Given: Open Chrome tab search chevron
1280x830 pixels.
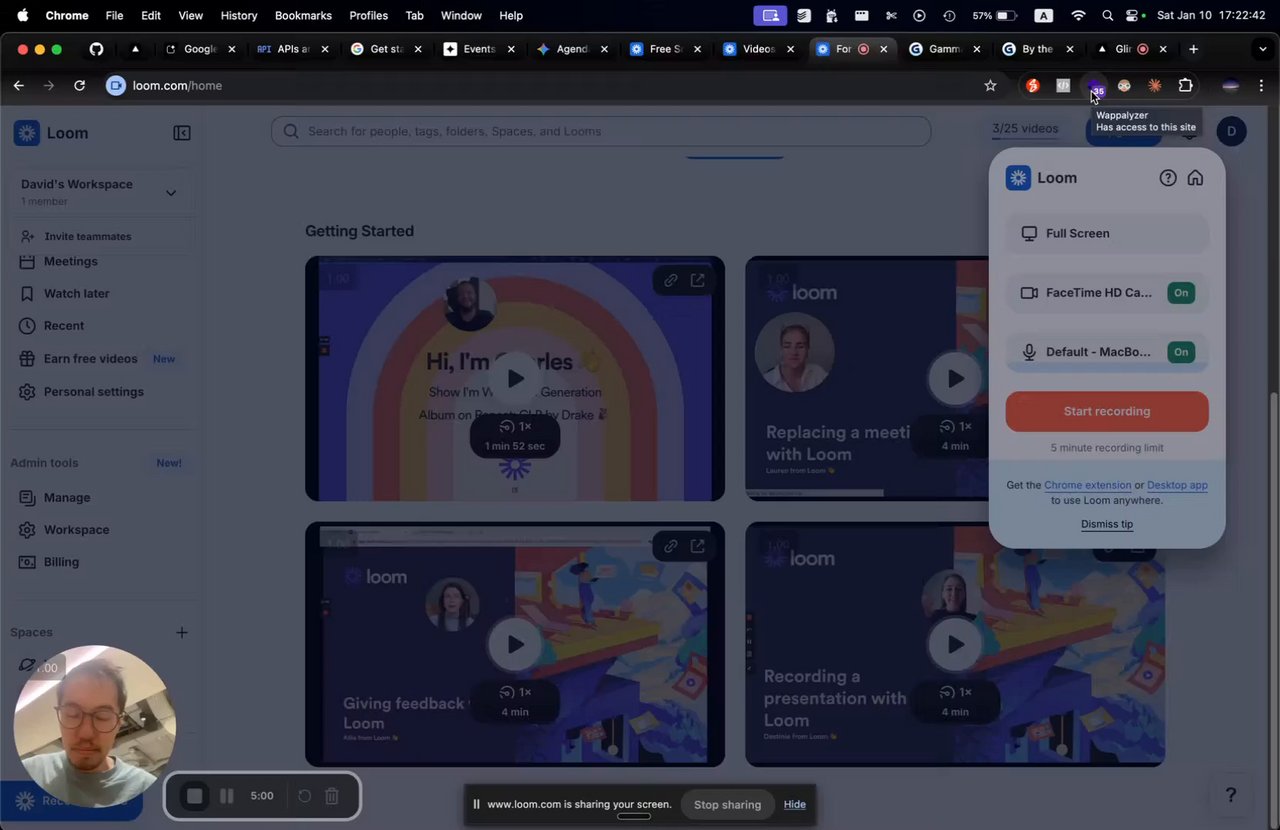Looking at the screenshot, I should [x=1262, y=49].
